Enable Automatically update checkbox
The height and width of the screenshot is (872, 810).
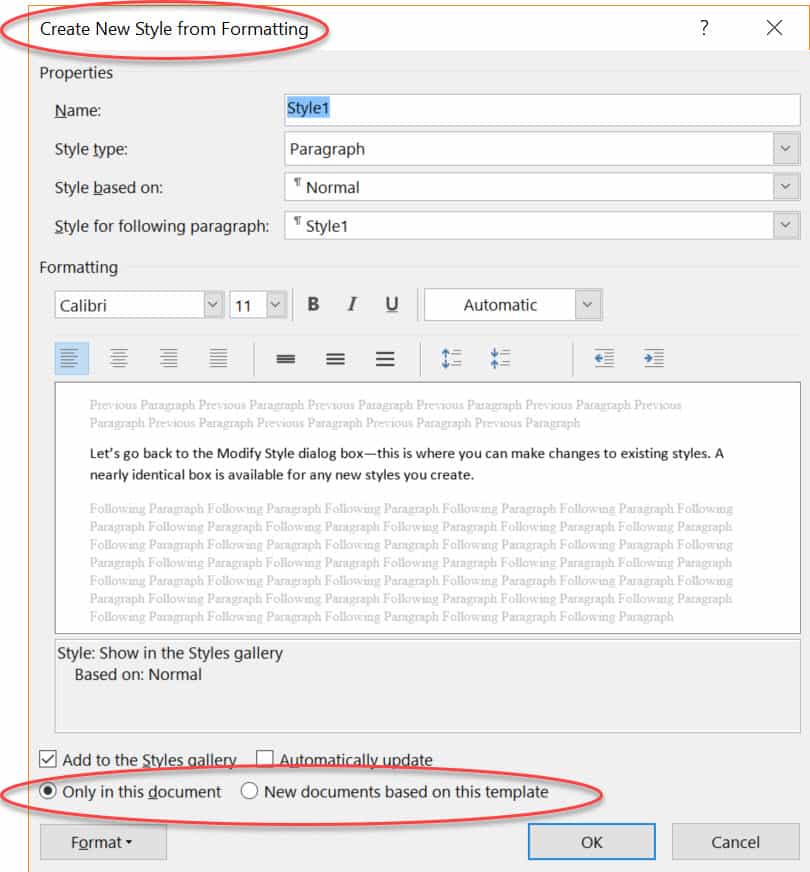[265, 759]
